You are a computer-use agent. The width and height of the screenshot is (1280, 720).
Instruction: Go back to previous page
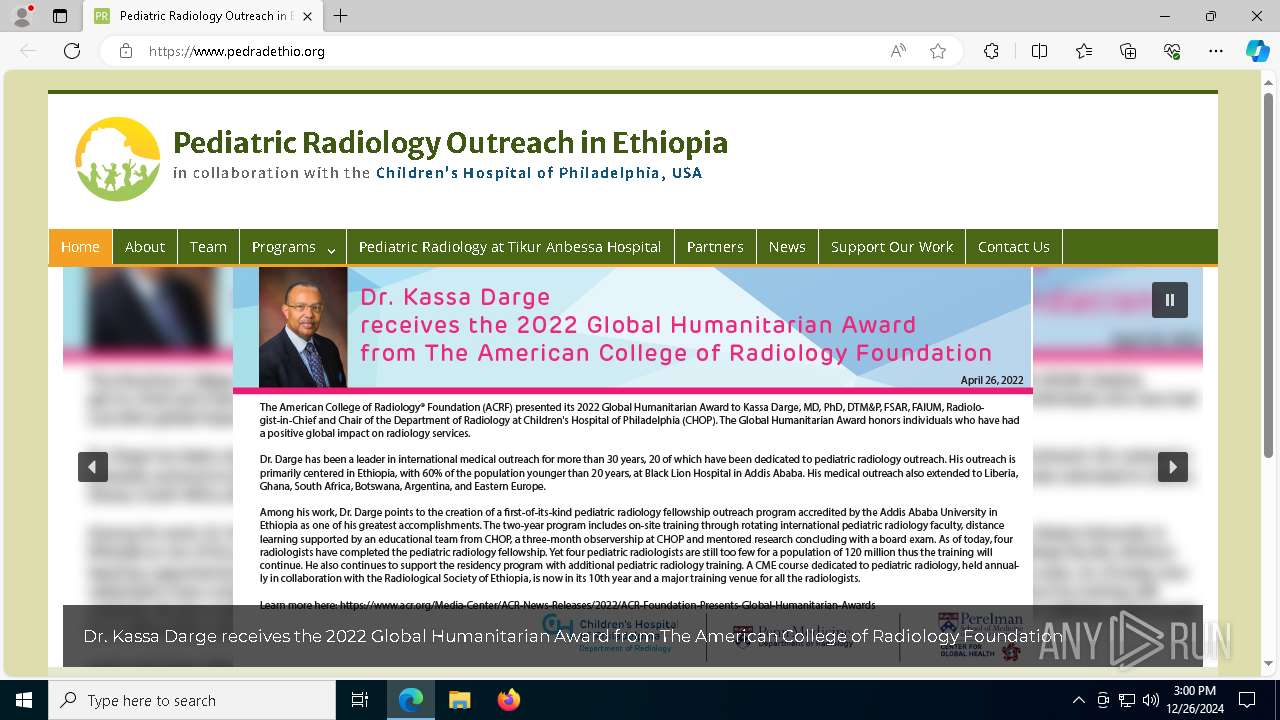pyautogui.click(x=28, y=51)
